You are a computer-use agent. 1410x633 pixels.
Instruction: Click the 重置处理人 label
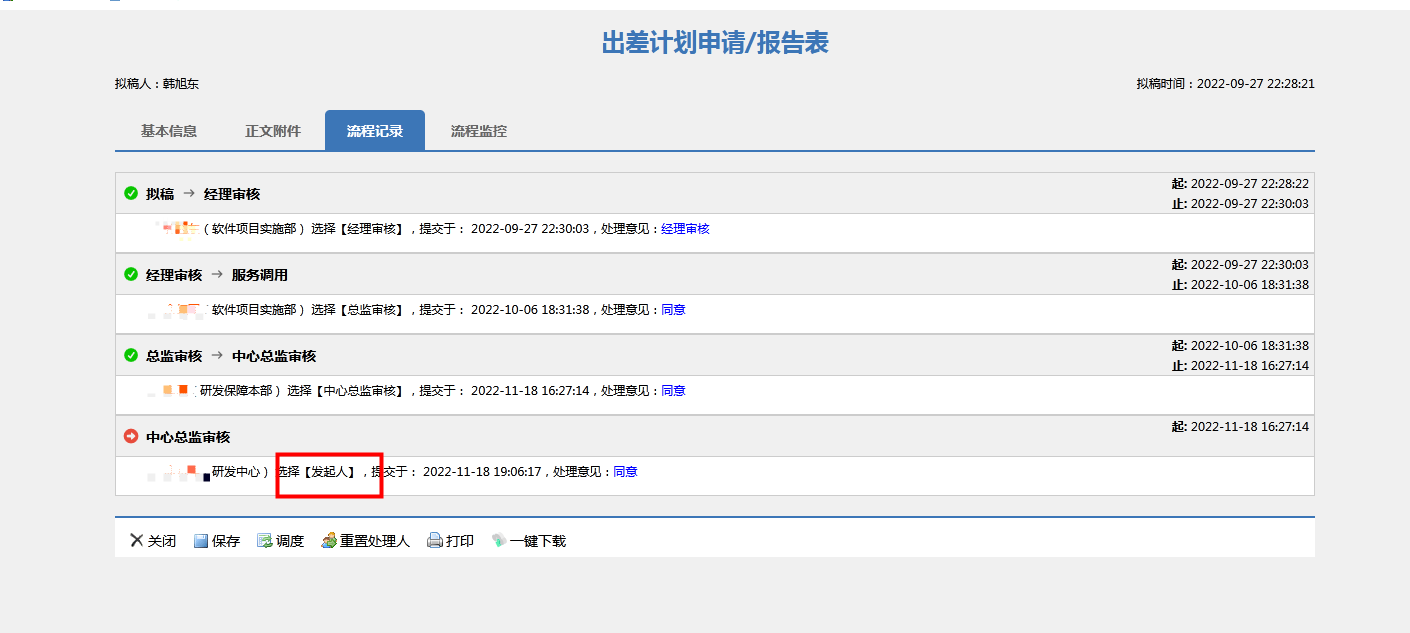tap(375, 541)
